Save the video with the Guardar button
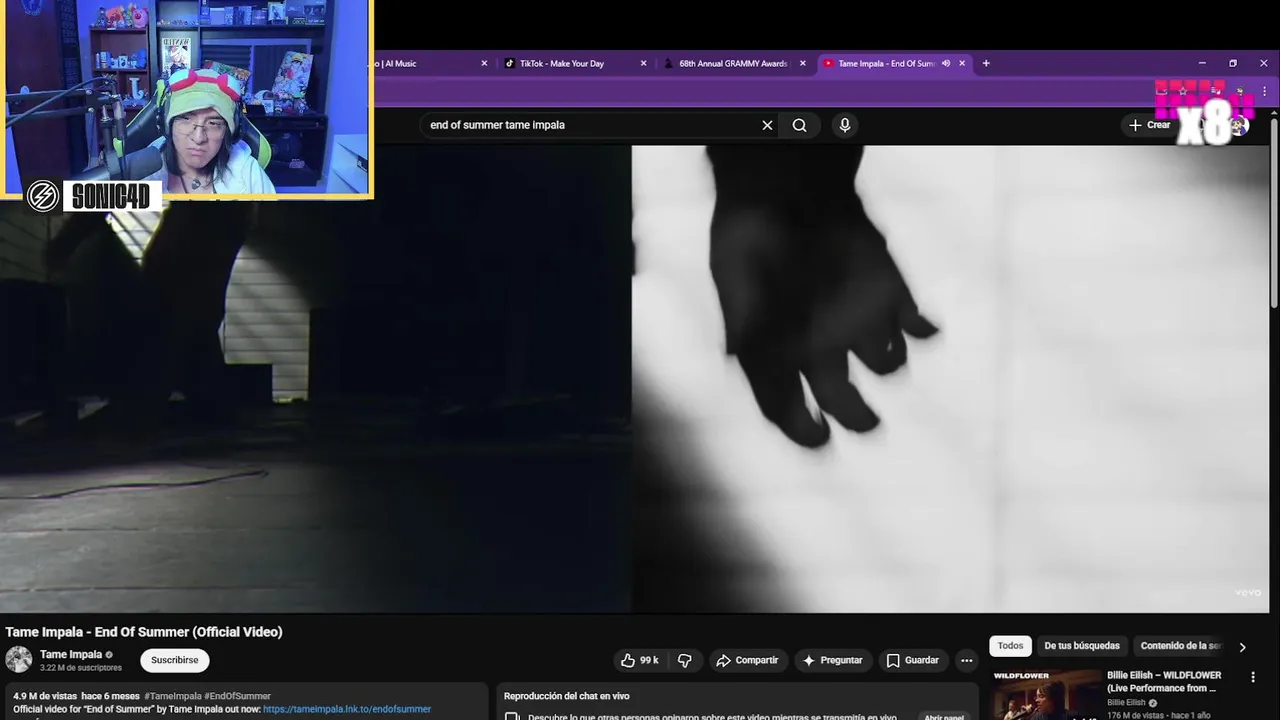The image size is (1280, 720). 912,660
